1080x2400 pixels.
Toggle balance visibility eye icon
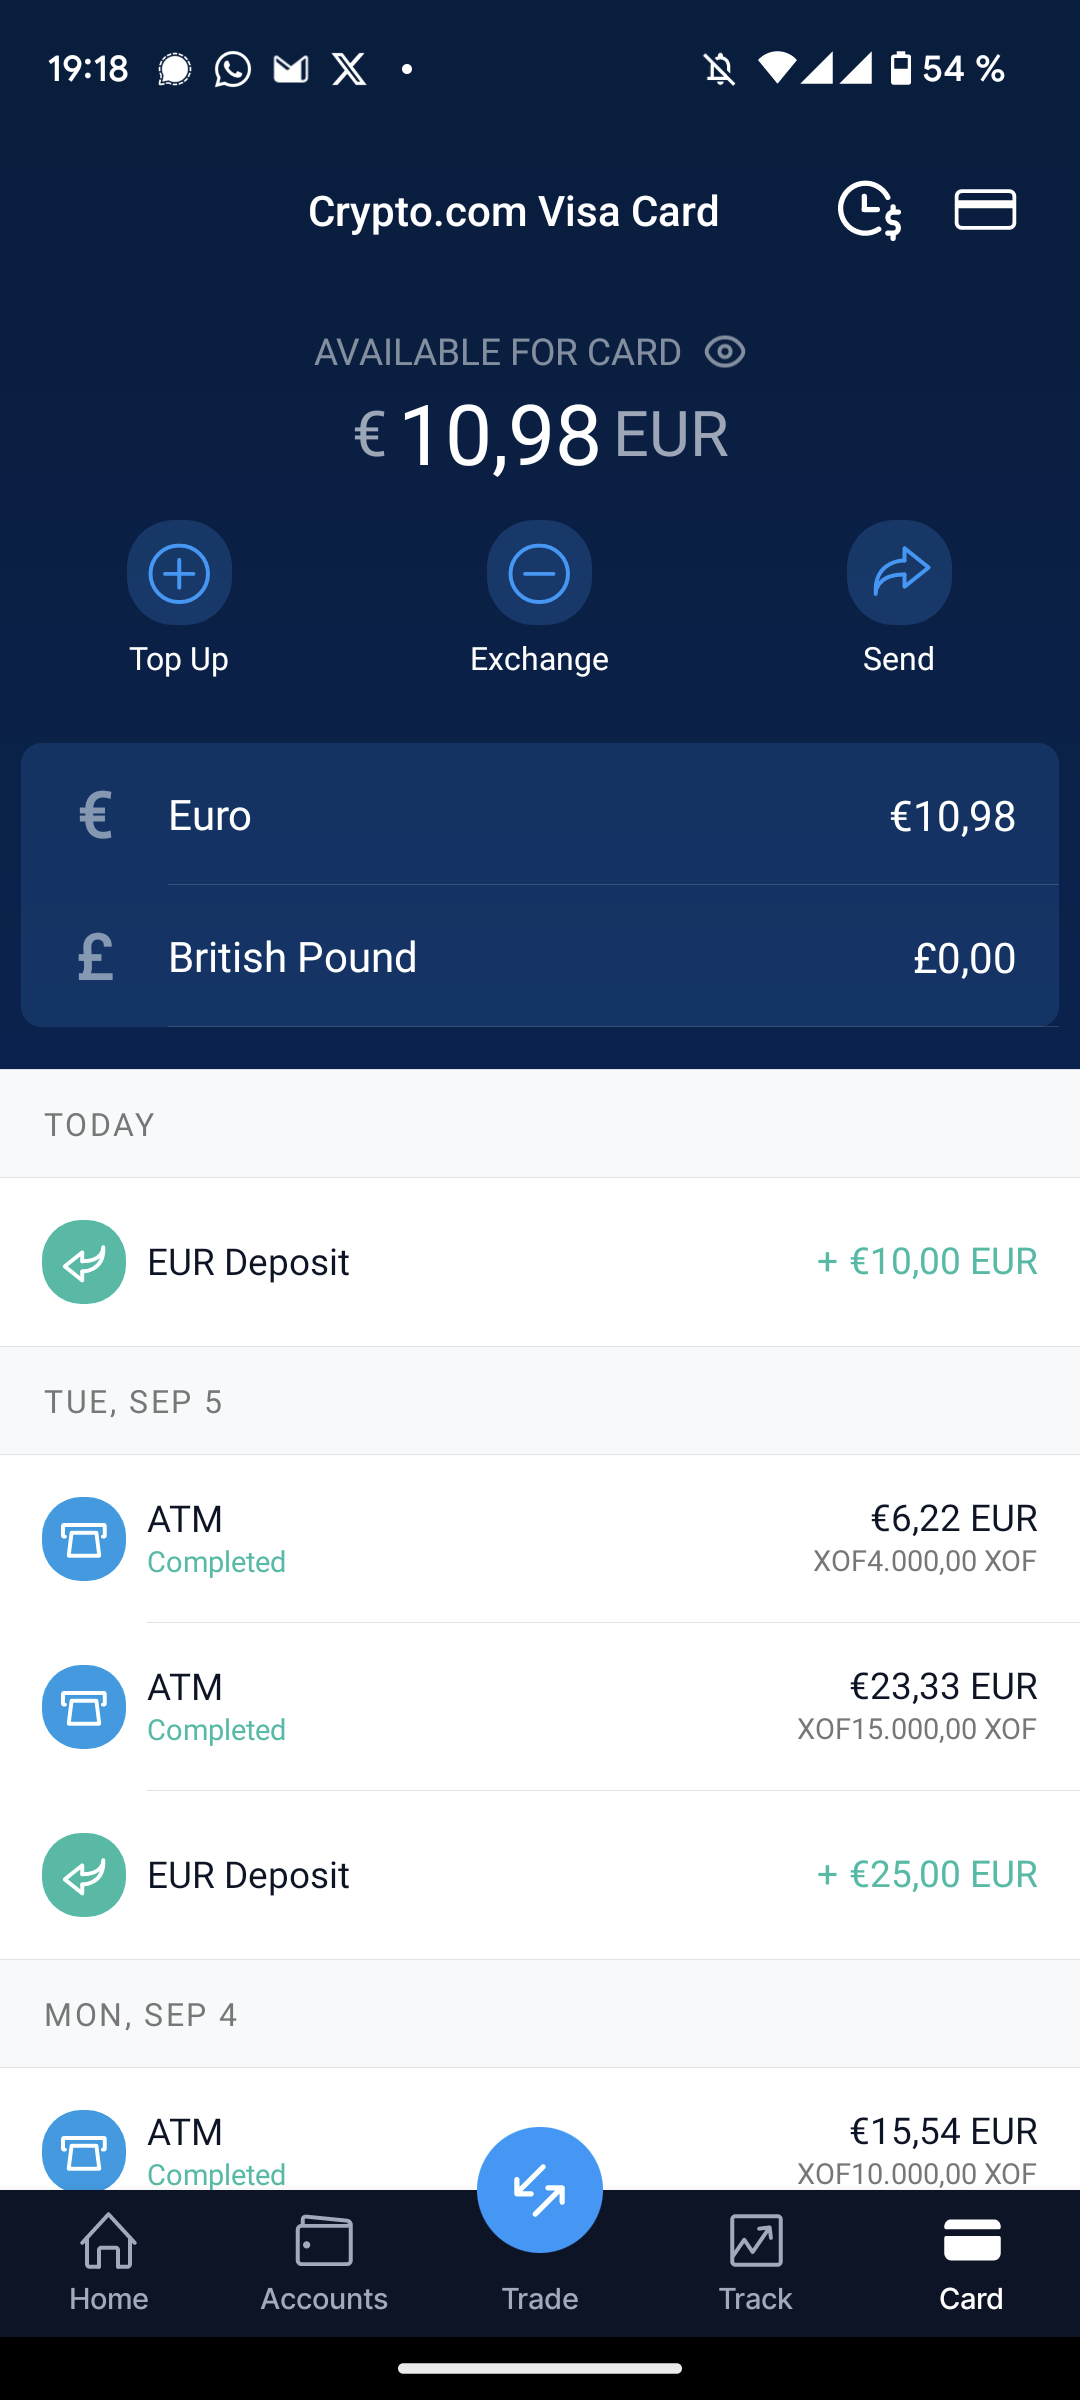pyautogui.click(x=725, y=352)
